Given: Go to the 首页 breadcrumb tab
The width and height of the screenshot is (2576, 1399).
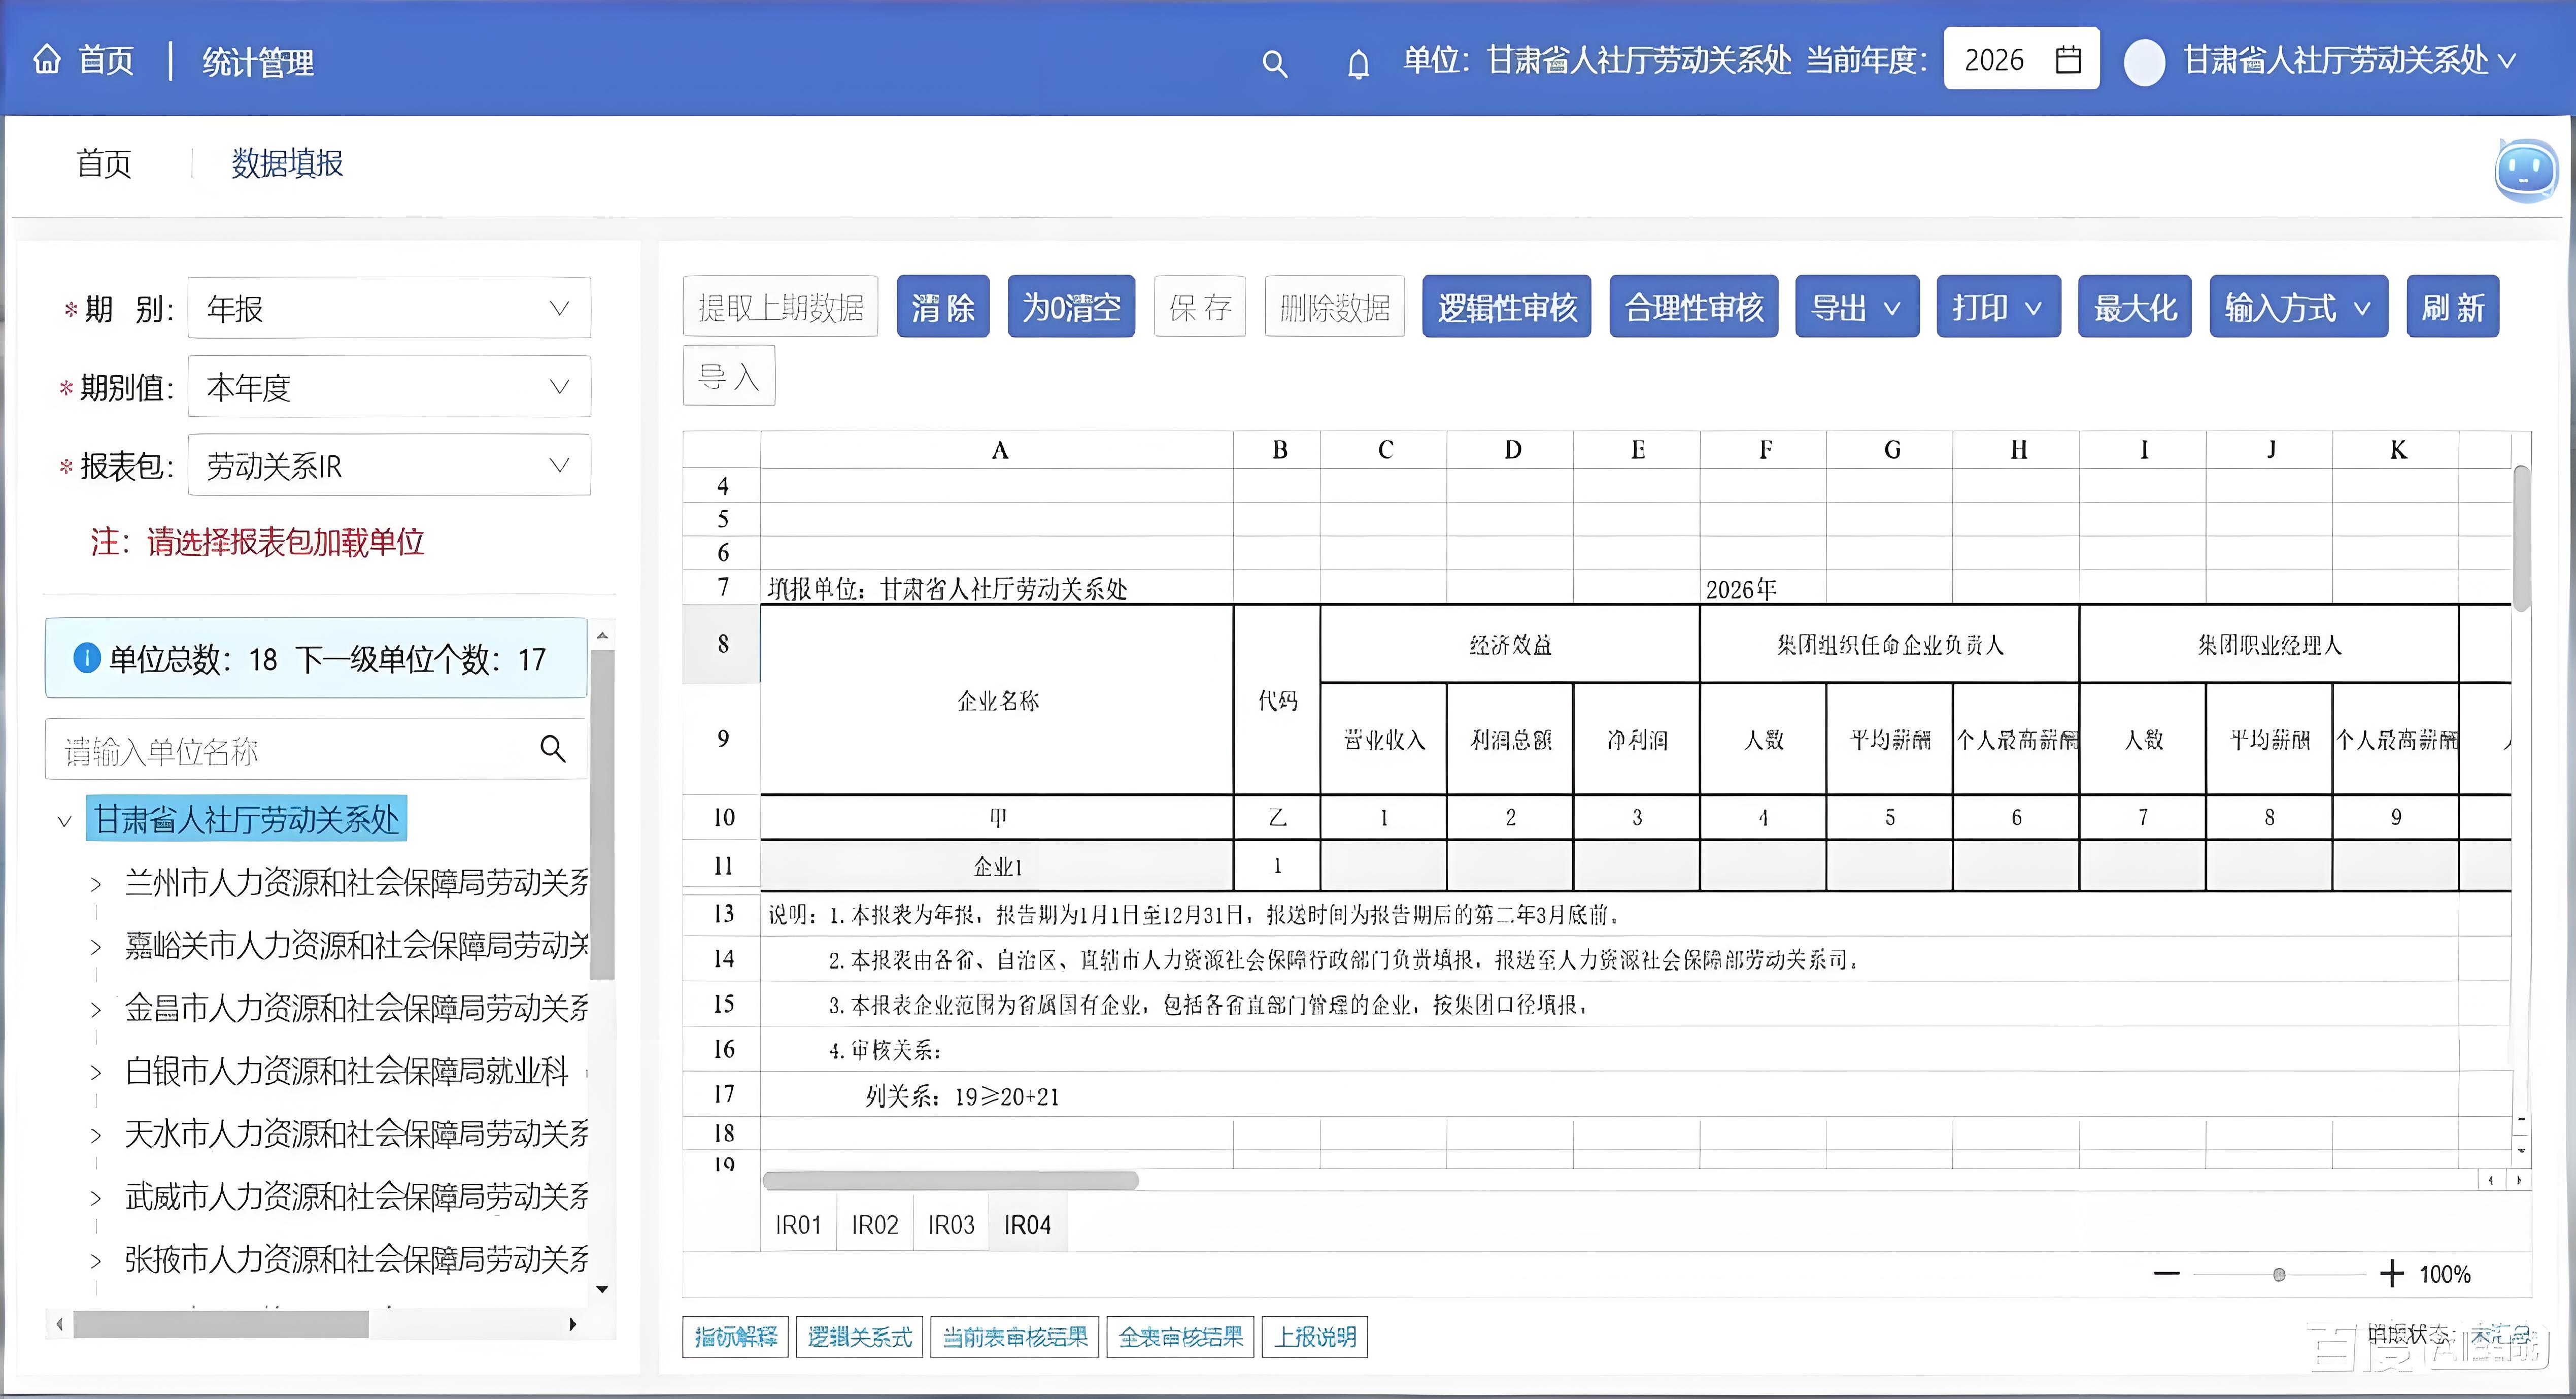Looking at the screenshot, I should pos(104,163).
